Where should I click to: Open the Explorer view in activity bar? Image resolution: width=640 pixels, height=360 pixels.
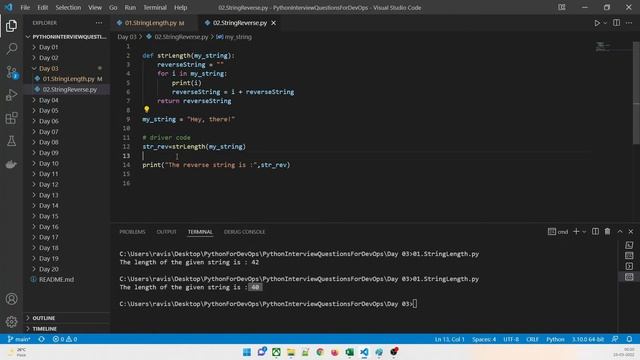coord(11,26)
